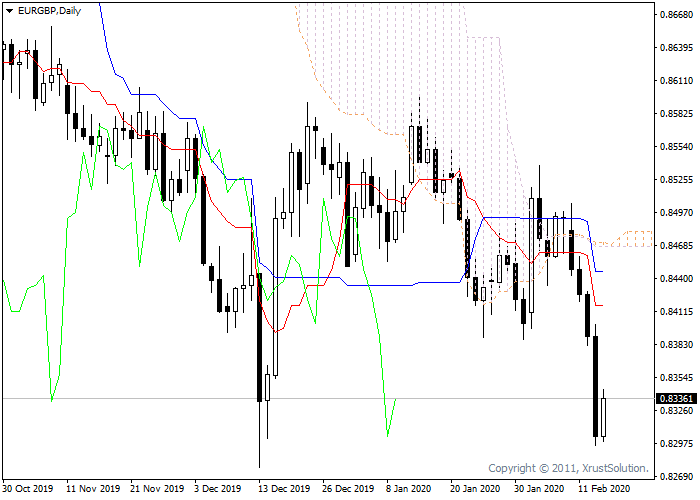This screenshot has width=700, height=500.
Task: Click the 0.82690 price axis label
Action: pyautogui.click(x=677, y=477)
